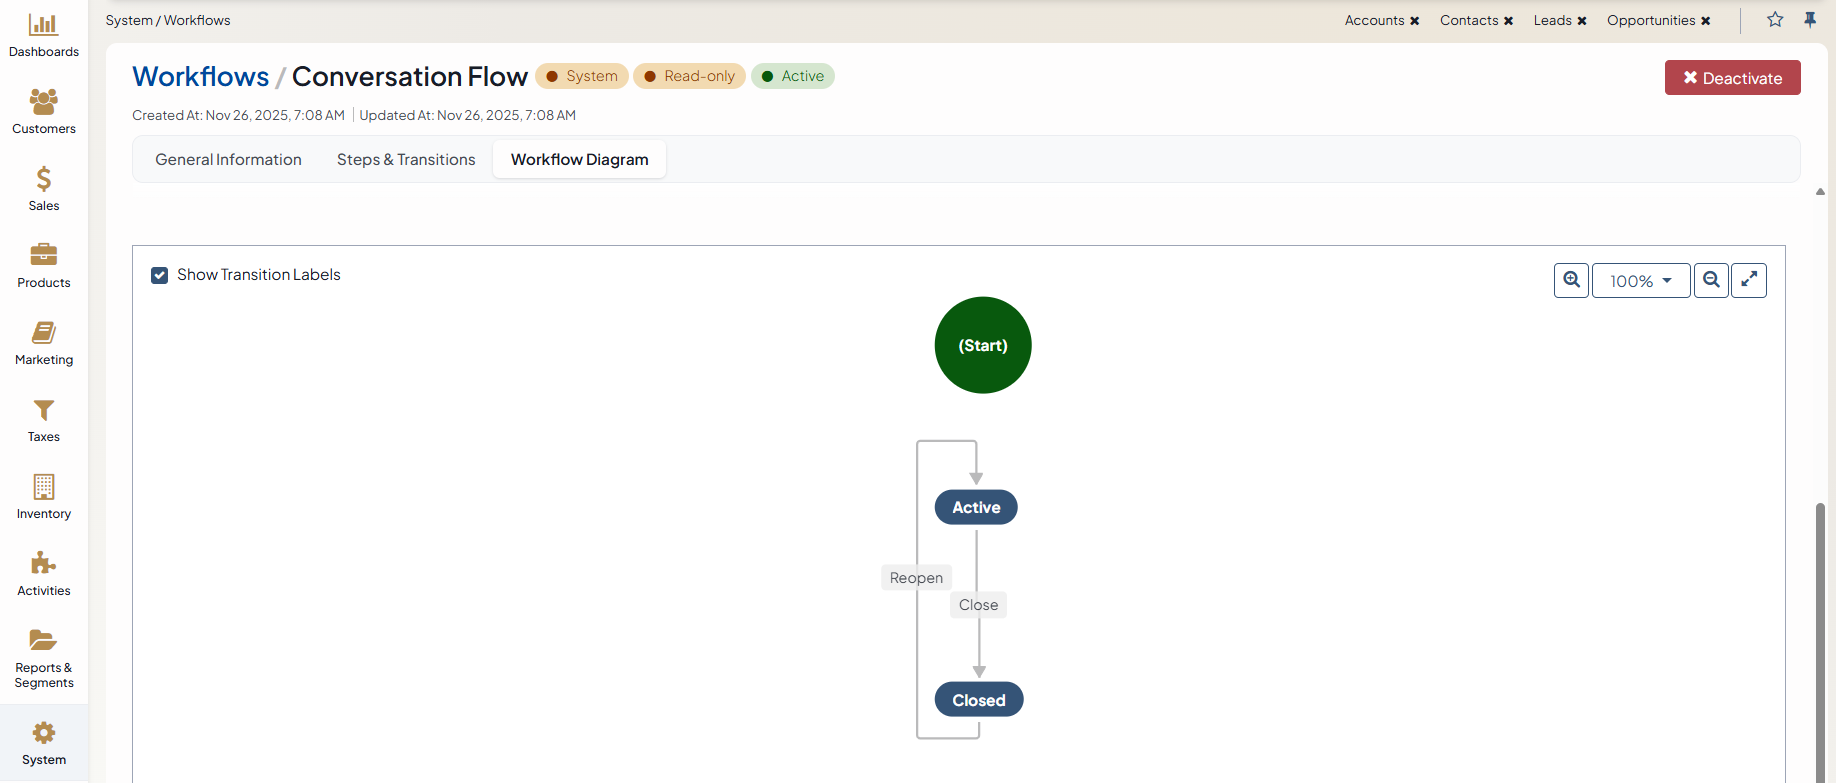Close the Accounts pinned shortcut
This screenshot has width=1836, height=783.
pos(1414,21)
